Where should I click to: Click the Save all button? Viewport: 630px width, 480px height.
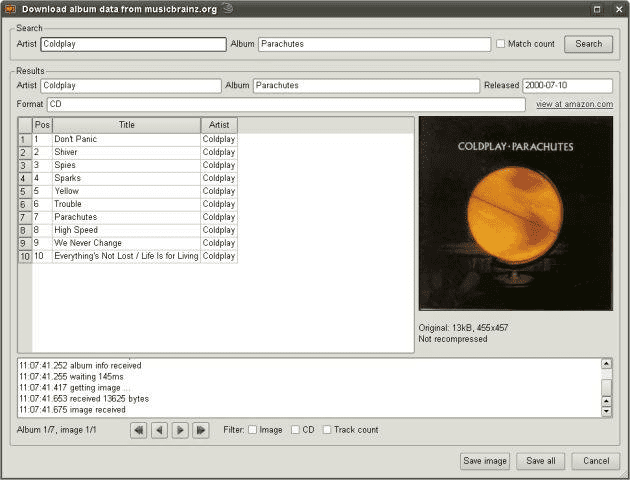pyautogui.click(x=541, y=461)
